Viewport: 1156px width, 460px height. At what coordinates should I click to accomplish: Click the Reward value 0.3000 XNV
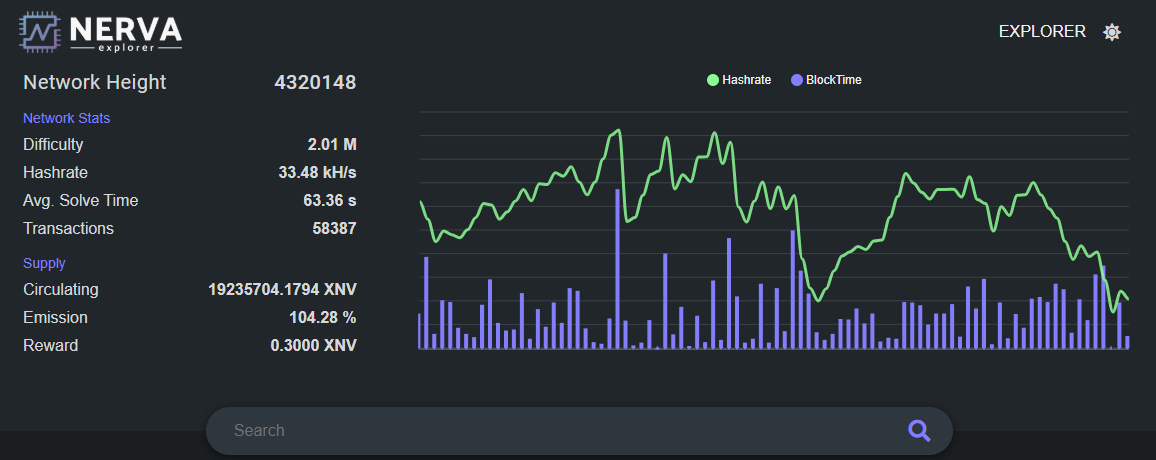[x=313, y=345]
